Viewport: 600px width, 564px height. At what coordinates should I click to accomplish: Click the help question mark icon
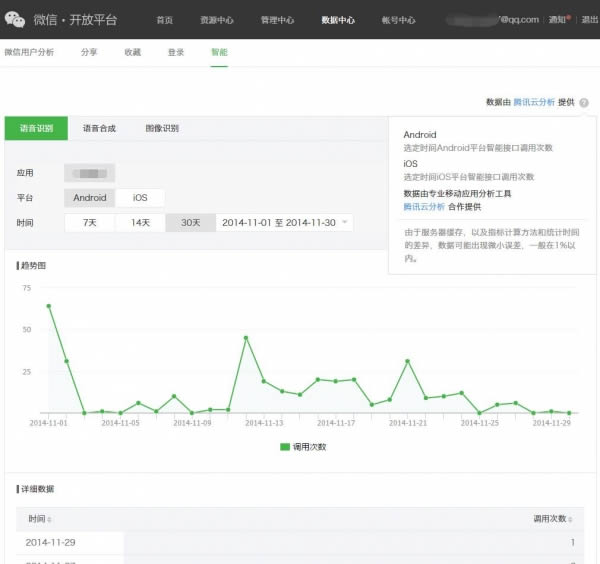(x=584, y=102)
